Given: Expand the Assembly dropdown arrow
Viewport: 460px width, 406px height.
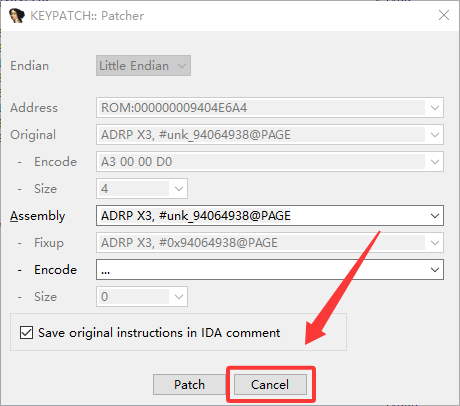Looking at the screenshot, I should pos(435,216).
